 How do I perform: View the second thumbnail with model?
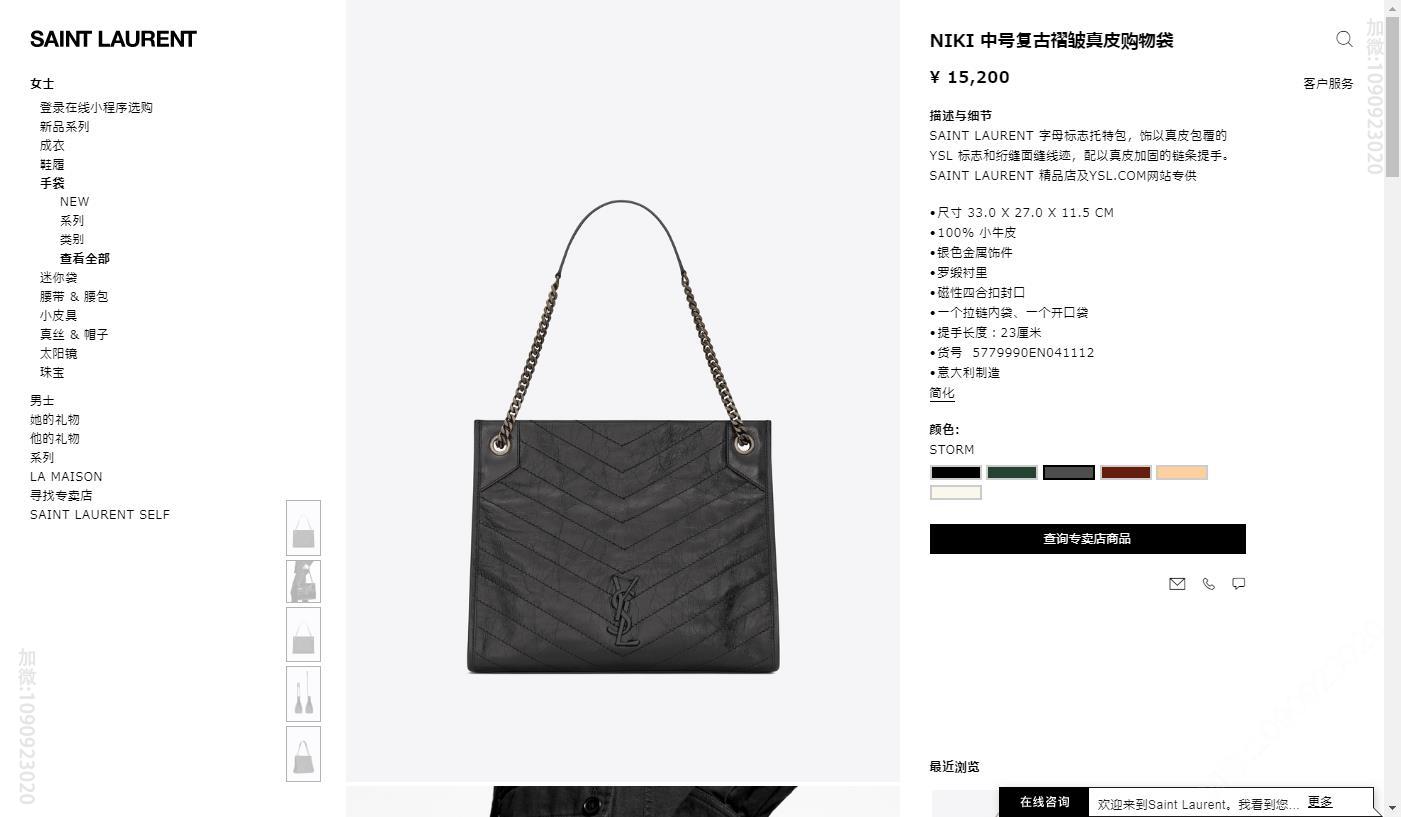click(x=304, y=581)
